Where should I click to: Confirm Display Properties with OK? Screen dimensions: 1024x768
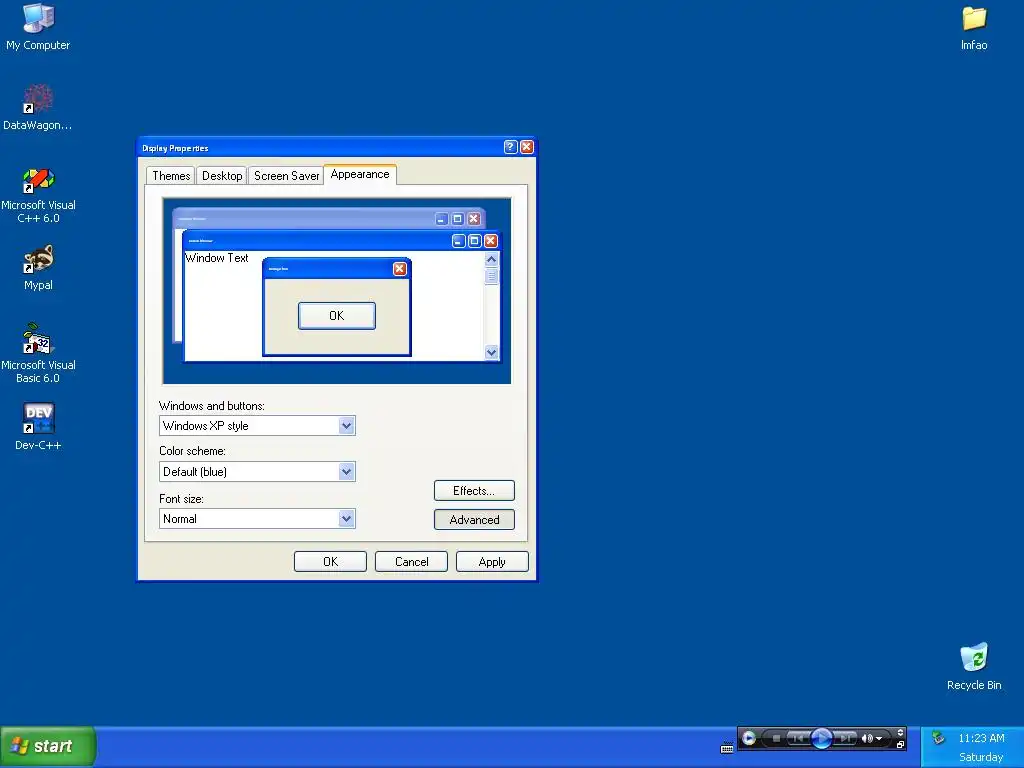[330, 562]
